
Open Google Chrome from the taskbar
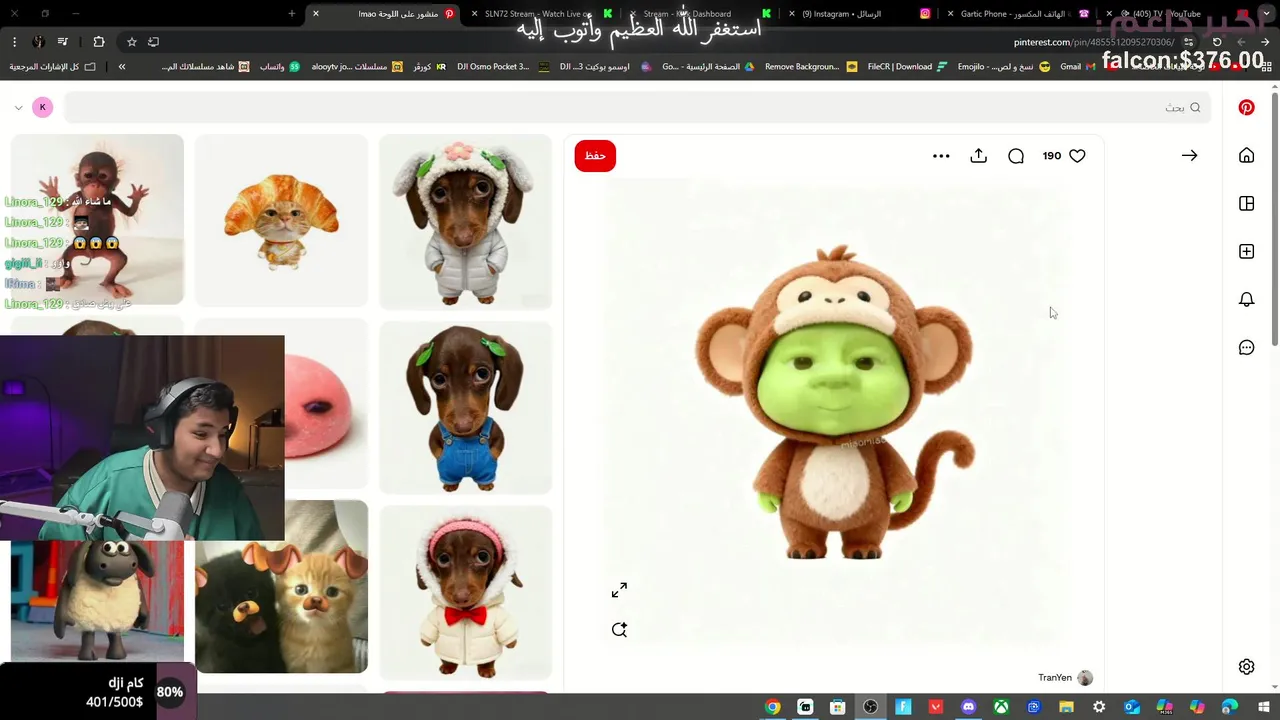772,707
